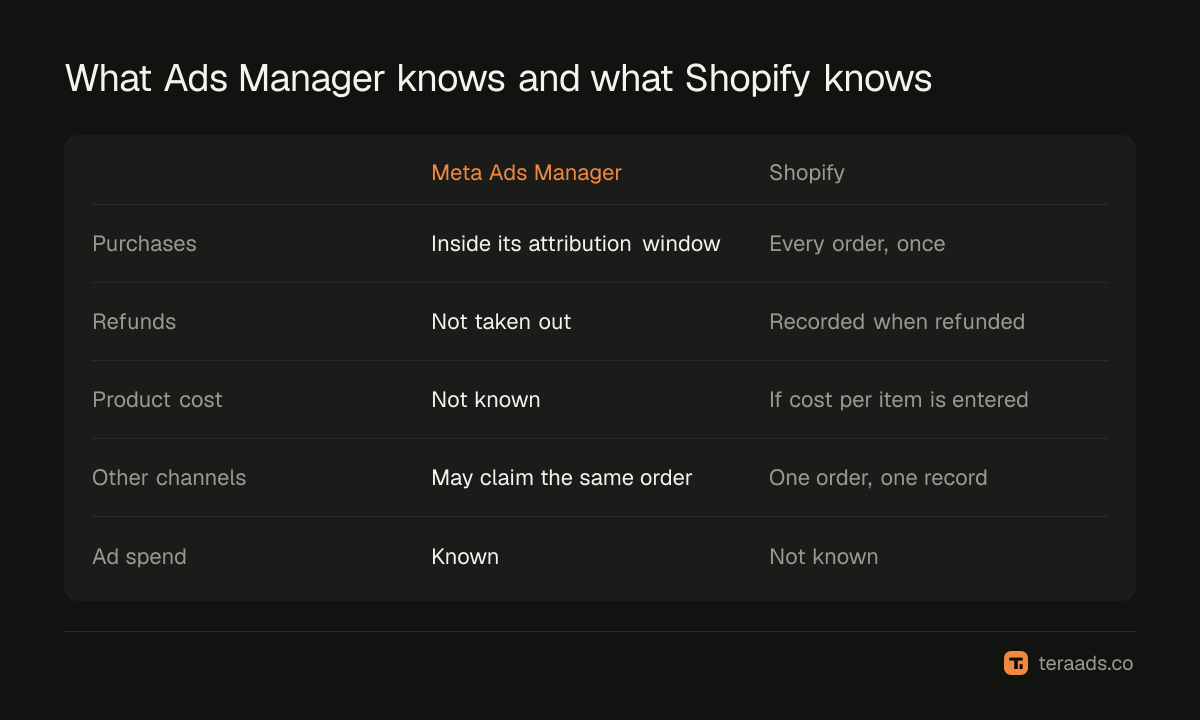
Task: Click the teraads.co orange logo icon
Action: 1016,663
